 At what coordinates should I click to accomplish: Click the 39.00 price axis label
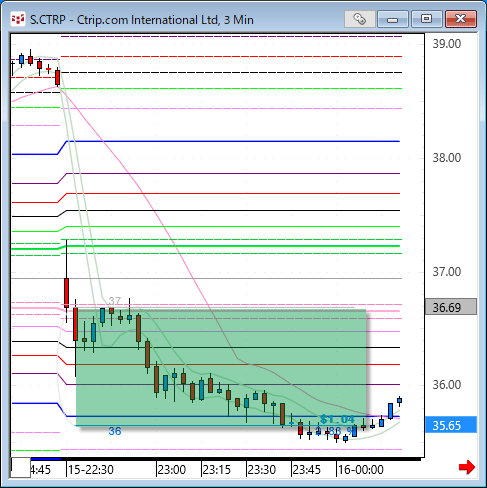coord(447,44)
